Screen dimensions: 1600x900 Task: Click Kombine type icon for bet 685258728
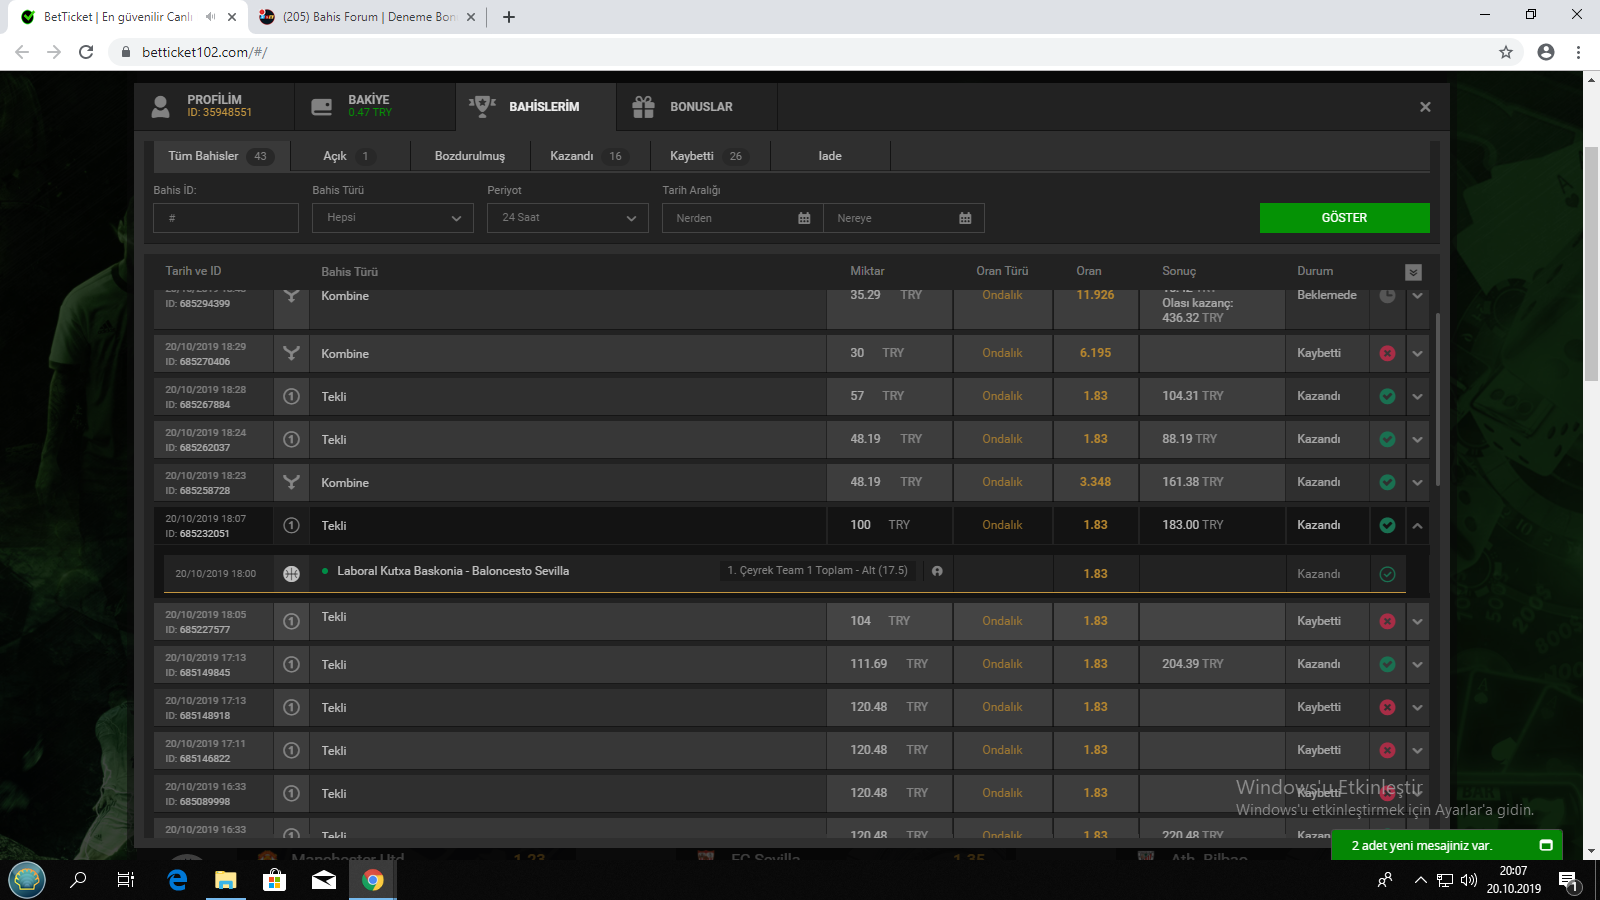point(291,482)
